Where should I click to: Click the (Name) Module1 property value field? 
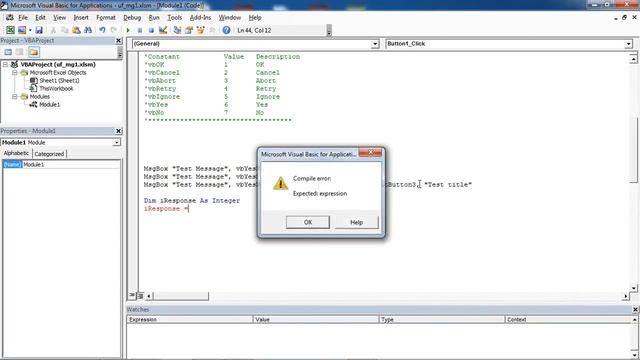tap(71, 164)
